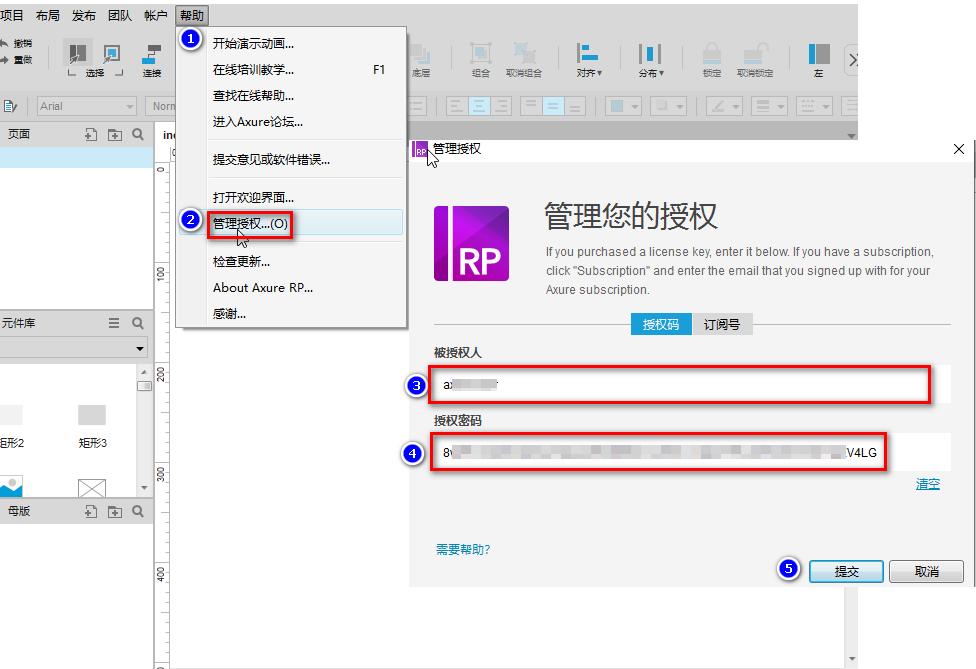Click the 清空 clear link
This screenshot has height=669, width=976.
click(928, 485)
